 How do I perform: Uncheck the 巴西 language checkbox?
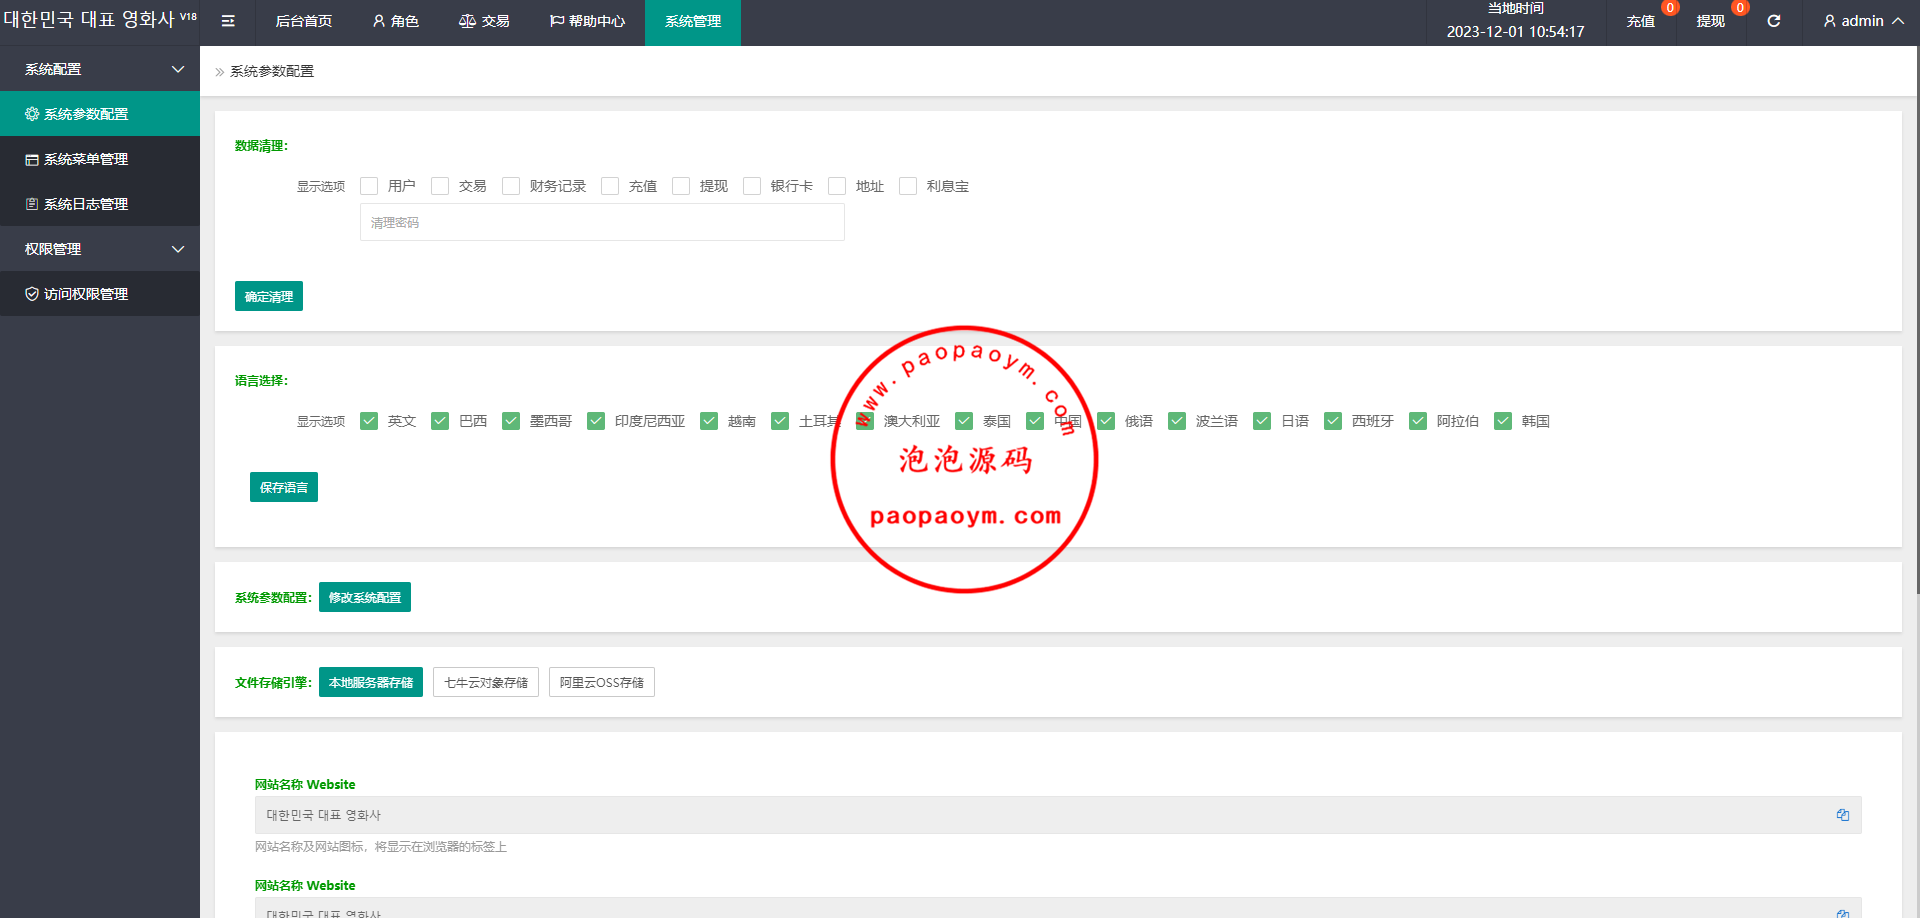point(440,421)
